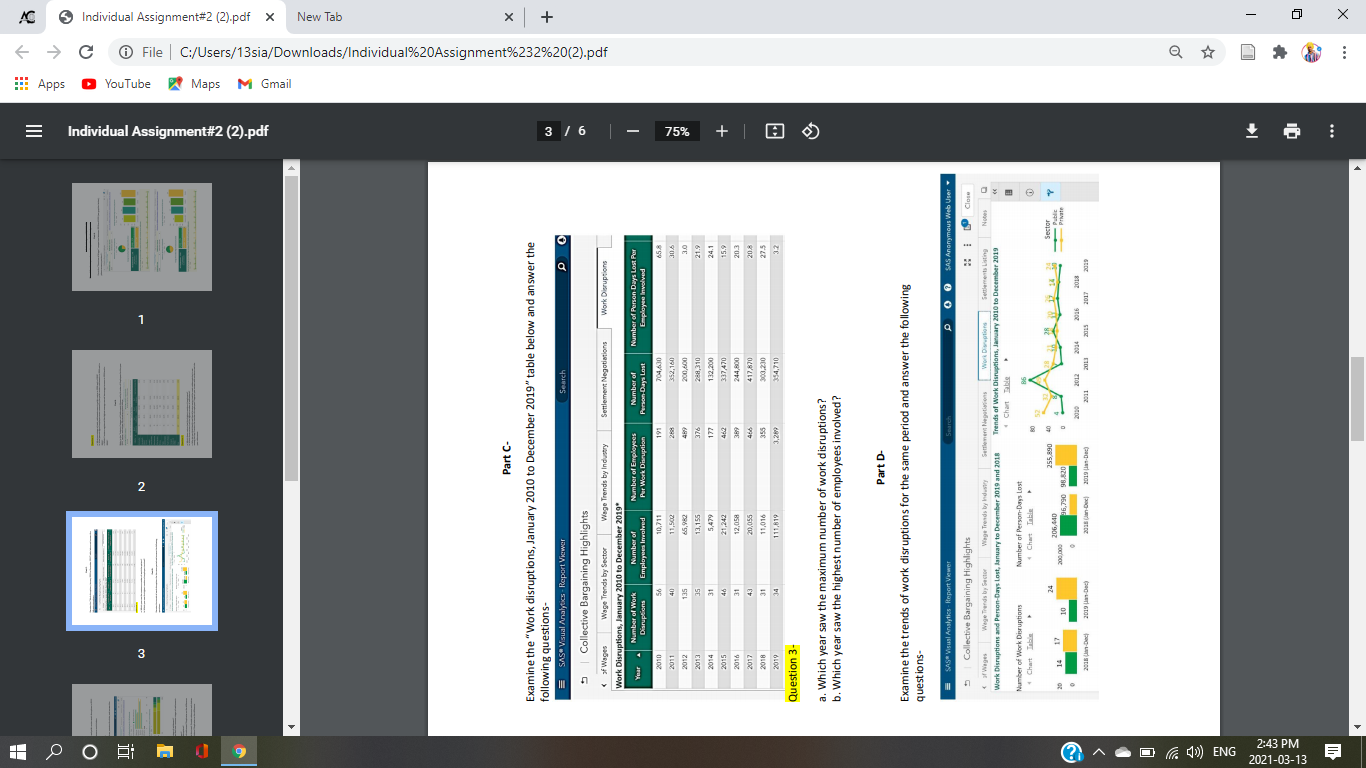The height and width of the screenshot is (768, 1366).
Task: Rotate the PDF page counterclockwise
Action: pos(812,131)
